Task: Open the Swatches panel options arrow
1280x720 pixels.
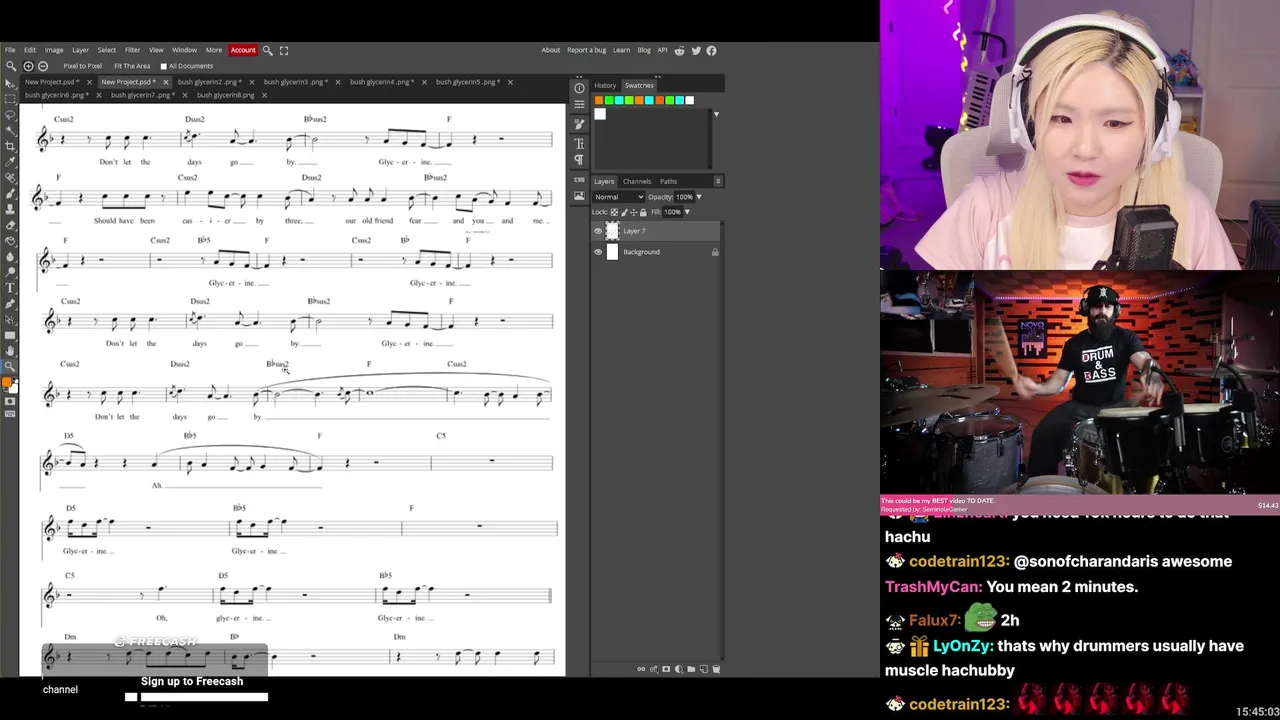Action: click(716, 114)
